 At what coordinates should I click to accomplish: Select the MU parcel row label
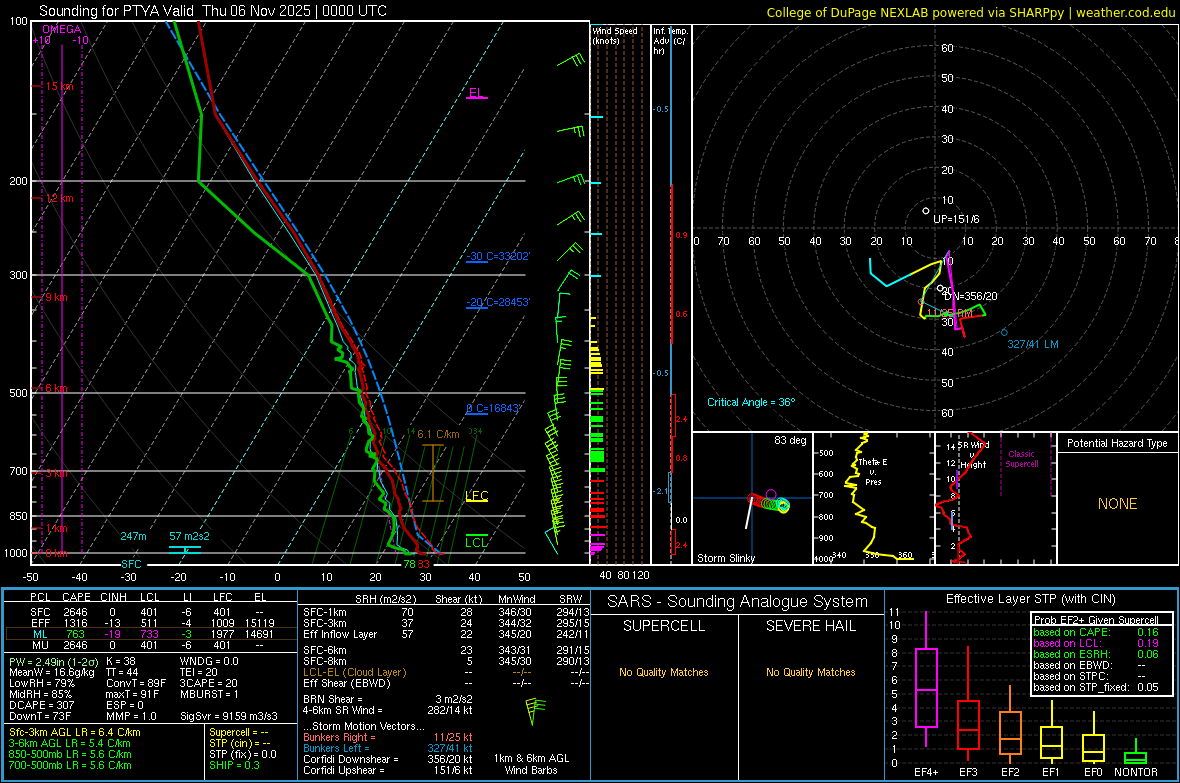pos(40,645)
